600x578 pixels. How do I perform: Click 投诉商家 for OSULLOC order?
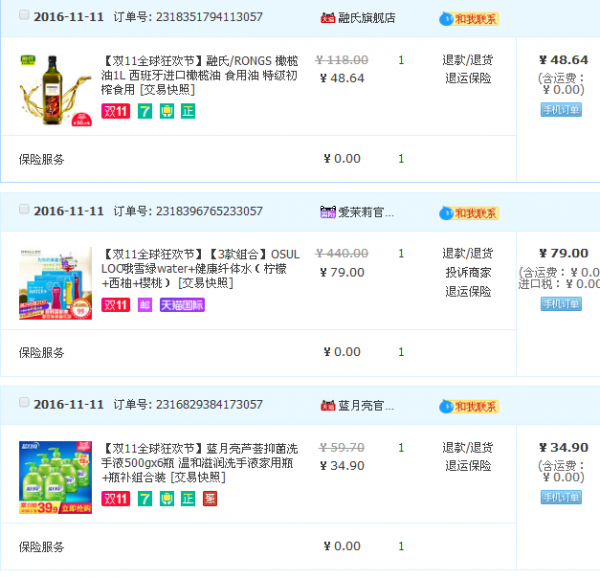pos(468,273)
